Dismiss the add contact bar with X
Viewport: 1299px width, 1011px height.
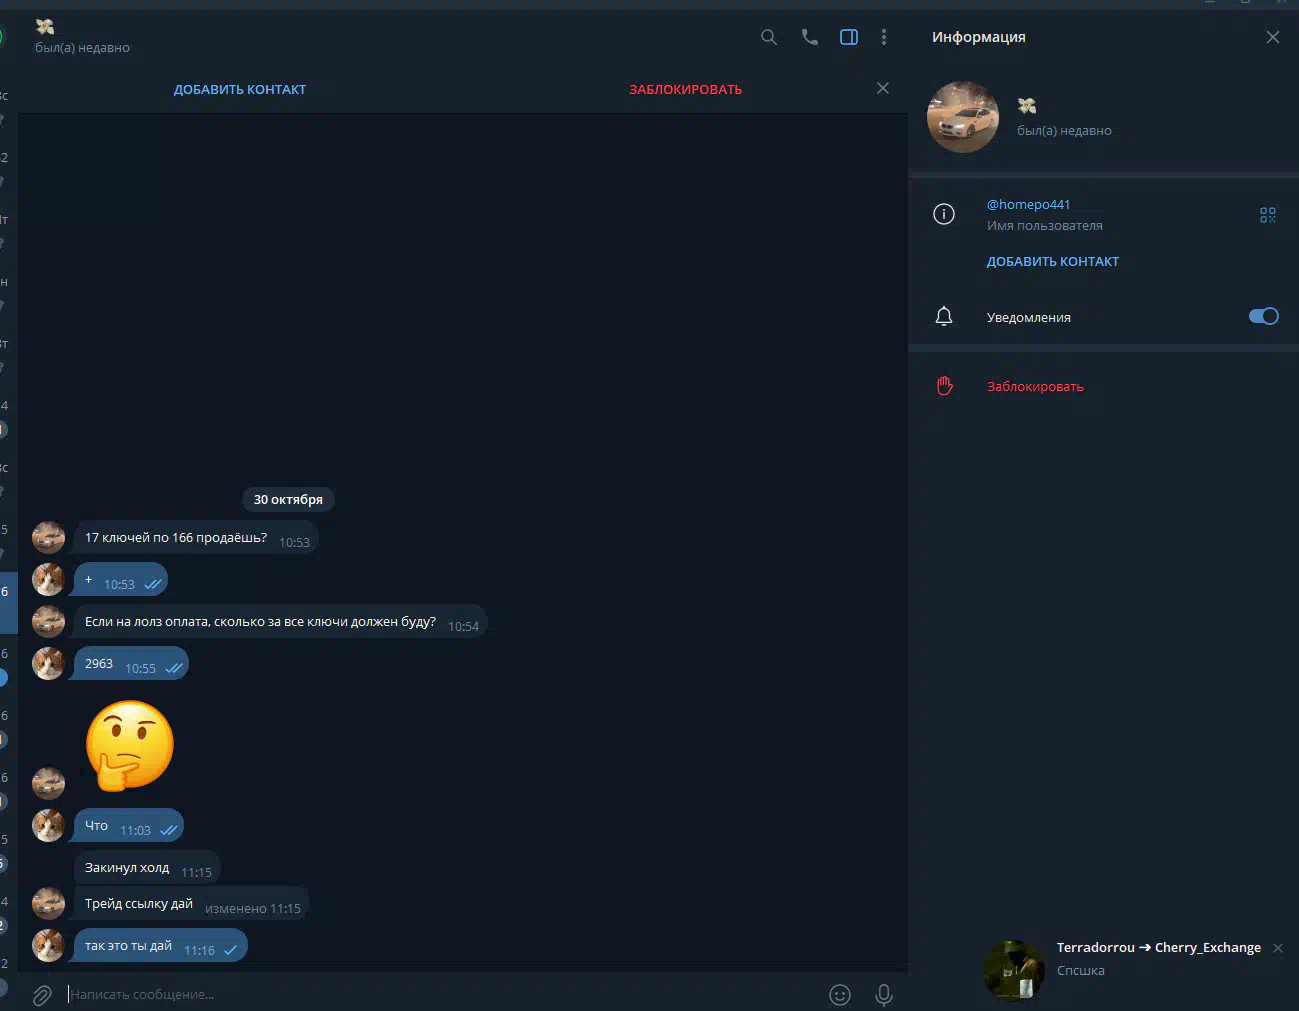tap(883, 88)
